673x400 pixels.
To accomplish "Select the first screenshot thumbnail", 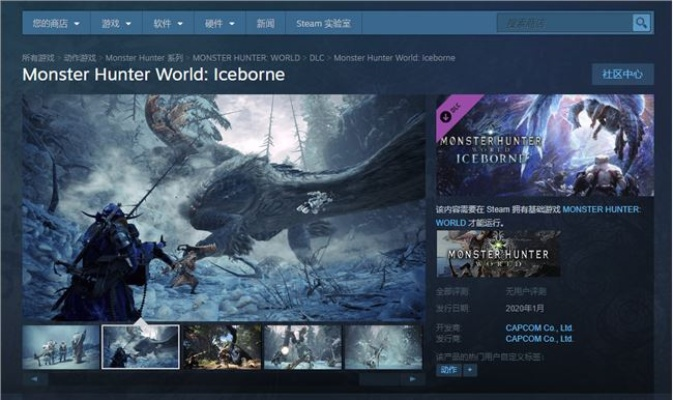I will [61, 346].
